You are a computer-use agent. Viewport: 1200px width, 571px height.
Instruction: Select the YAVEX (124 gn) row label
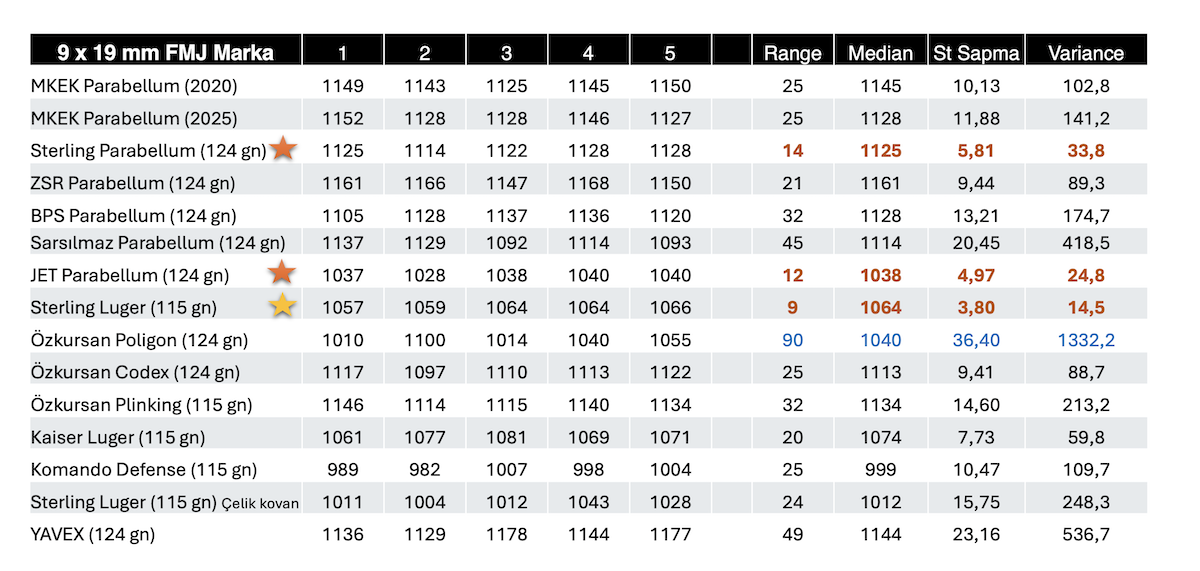[92, 535]
